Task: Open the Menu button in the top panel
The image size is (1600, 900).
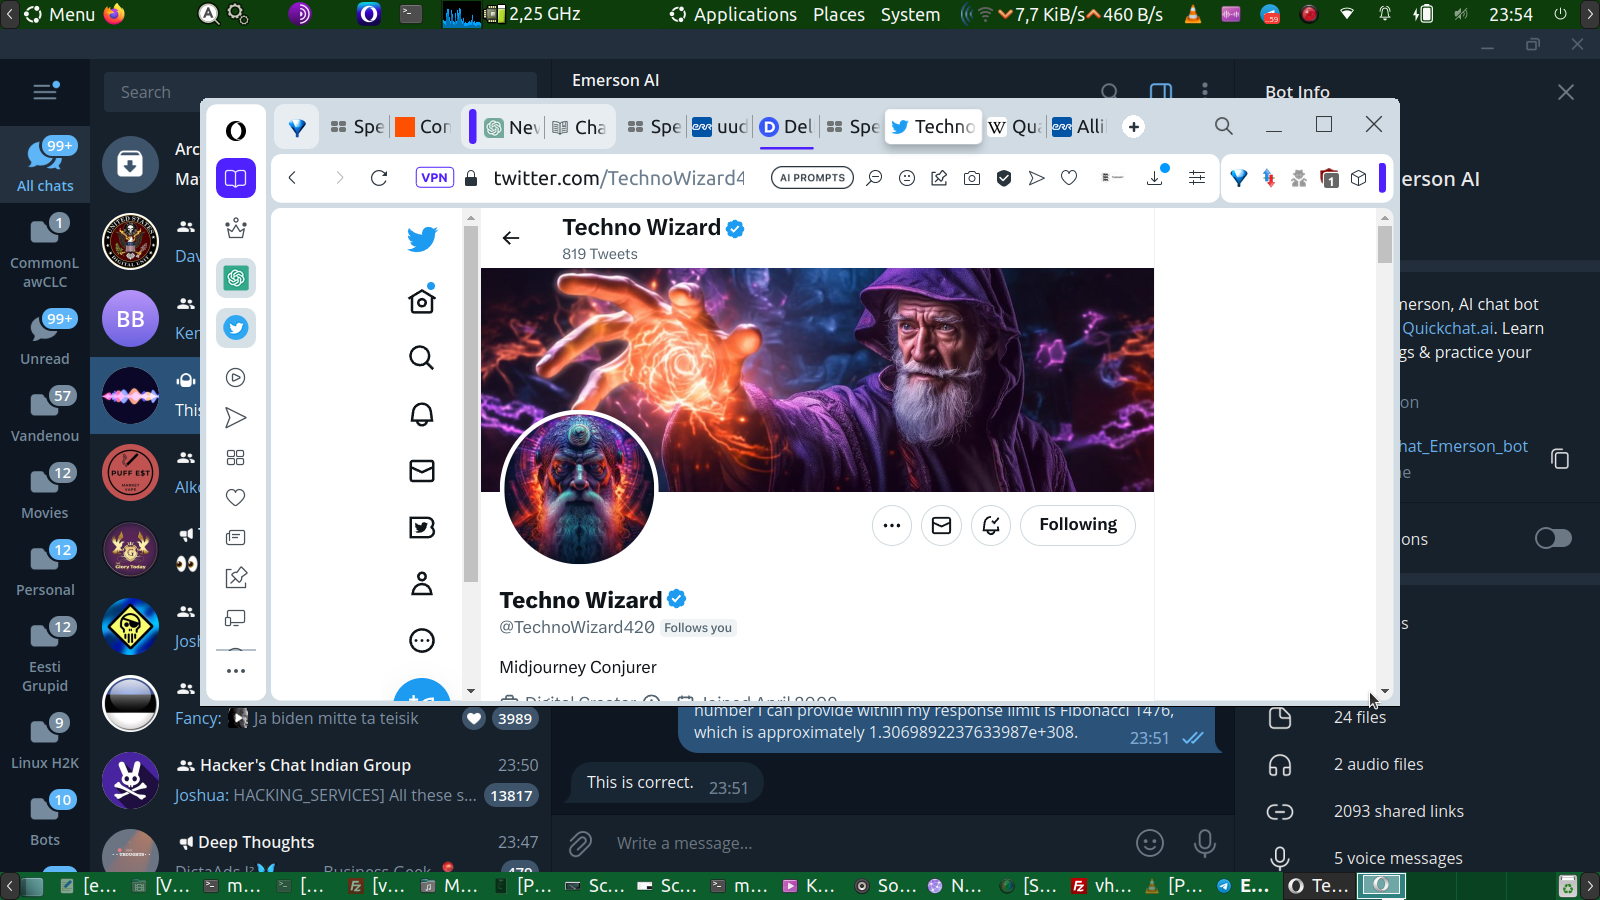Action: (x=59, y=14)
